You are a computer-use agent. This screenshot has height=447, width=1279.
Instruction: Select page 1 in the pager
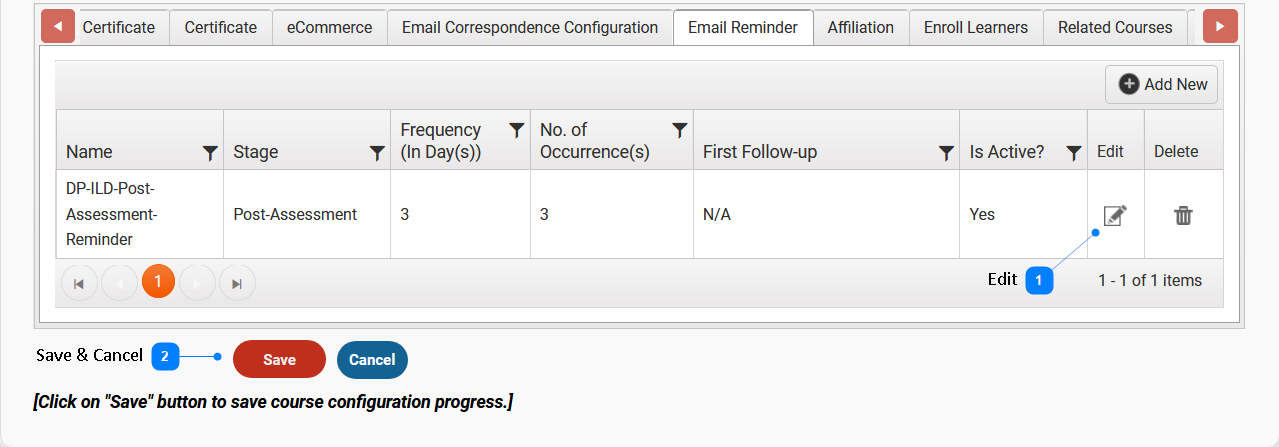158,283
